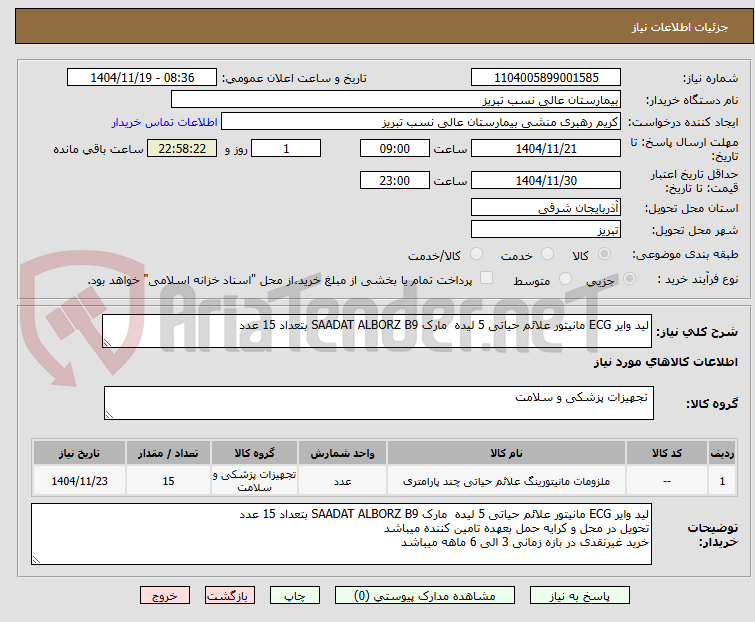Click the row number cell 1
Viewport: 755px width, 622px height.
tap(722, 481)
